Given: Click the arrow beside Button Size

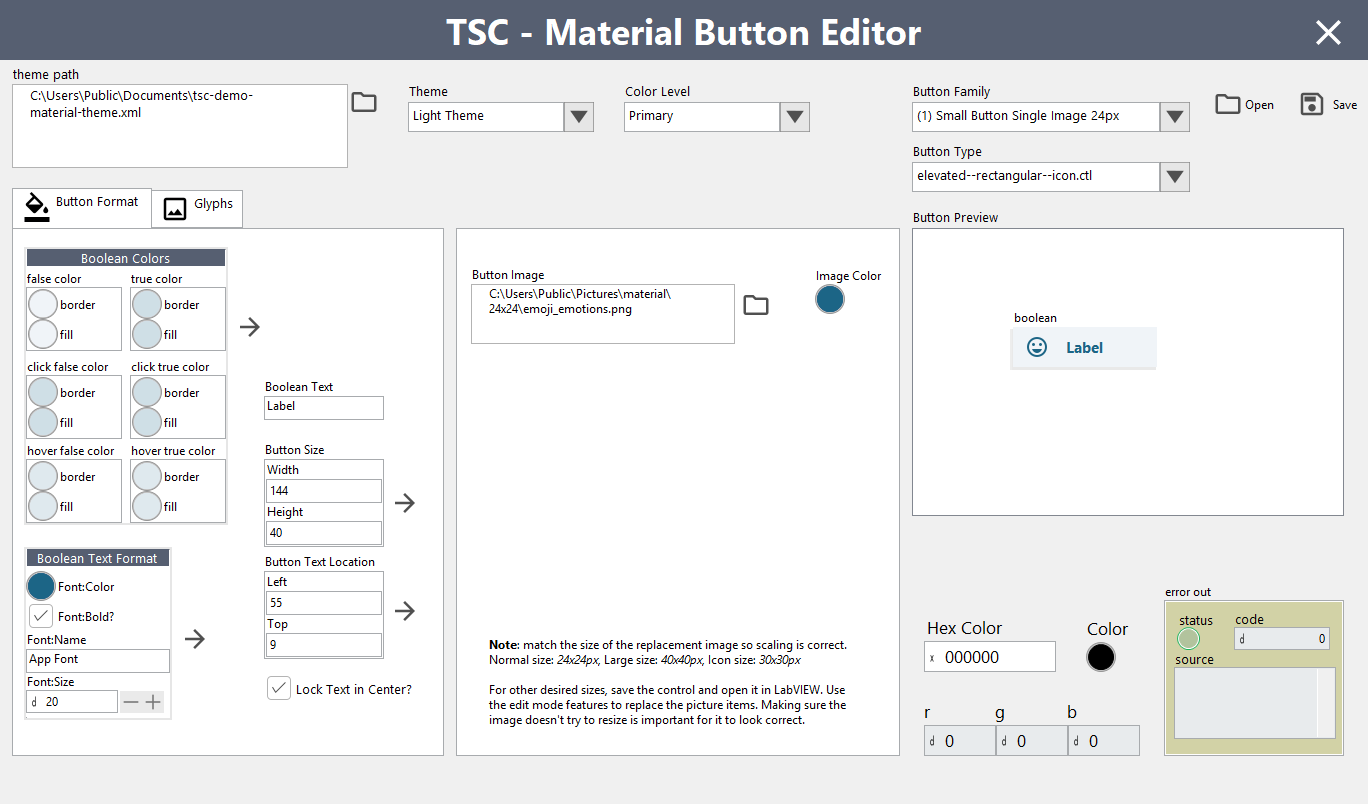Looking at the screenshot, I should (x=404, y=503).
